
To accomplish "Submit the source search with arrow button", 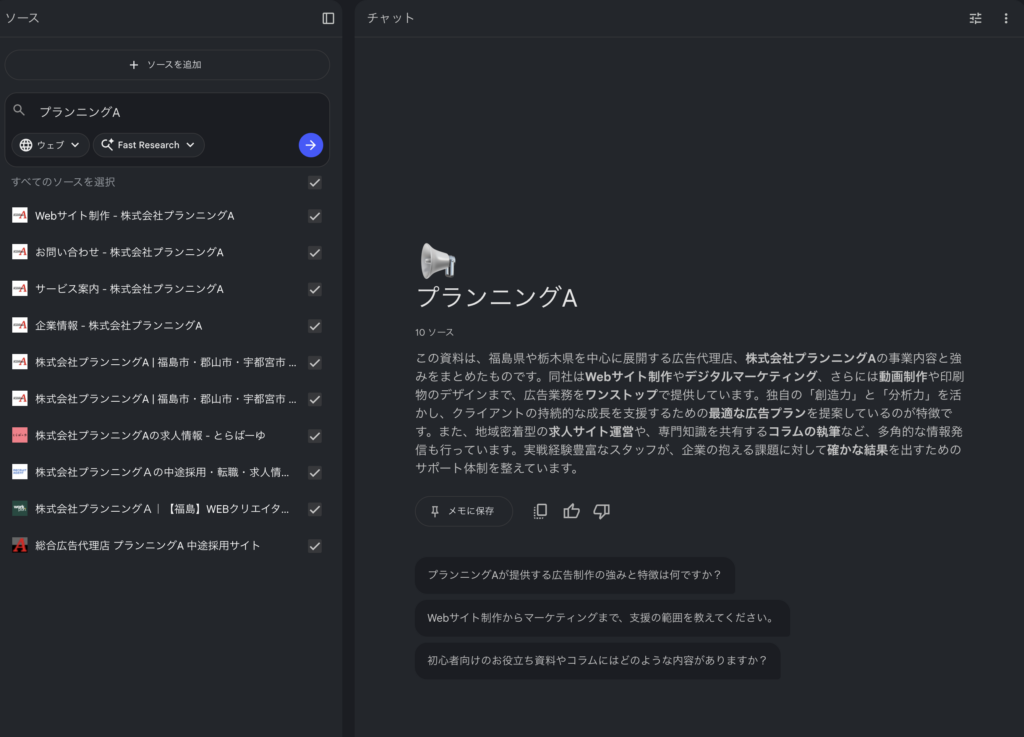I will point(311,145).
